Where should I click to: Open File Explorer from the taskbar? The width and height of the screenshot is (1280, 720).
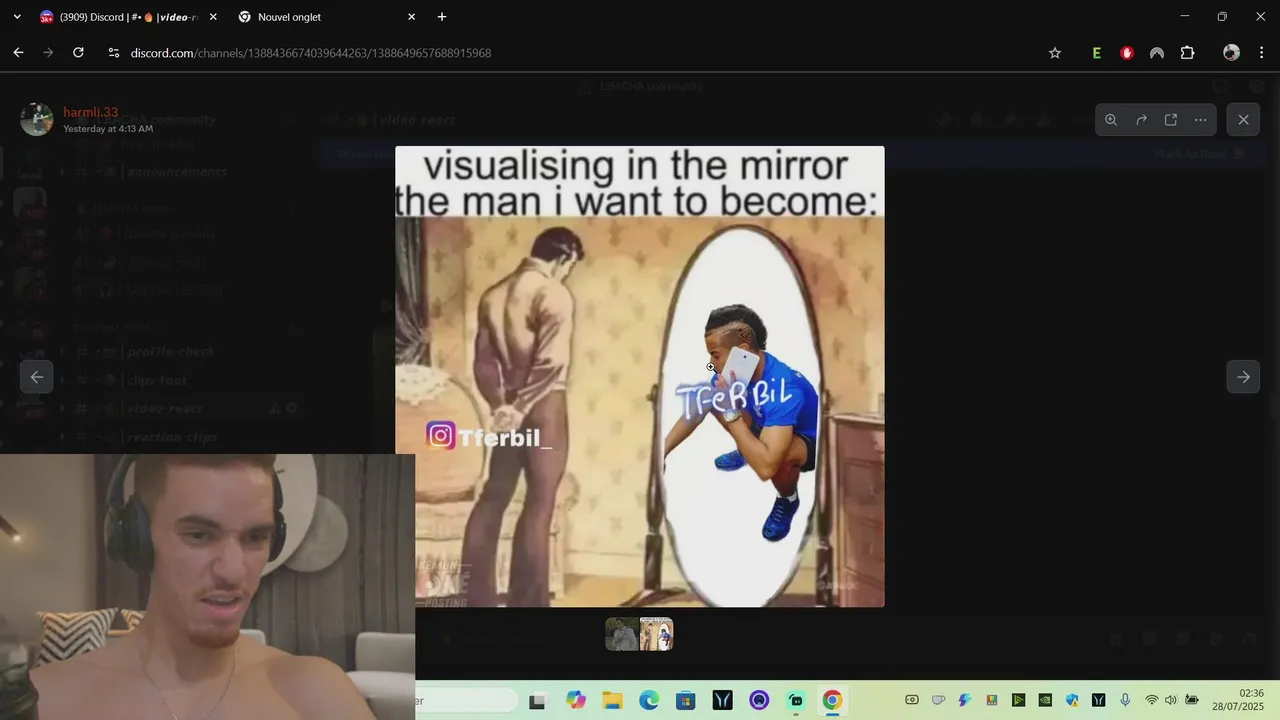pos(612,701)
